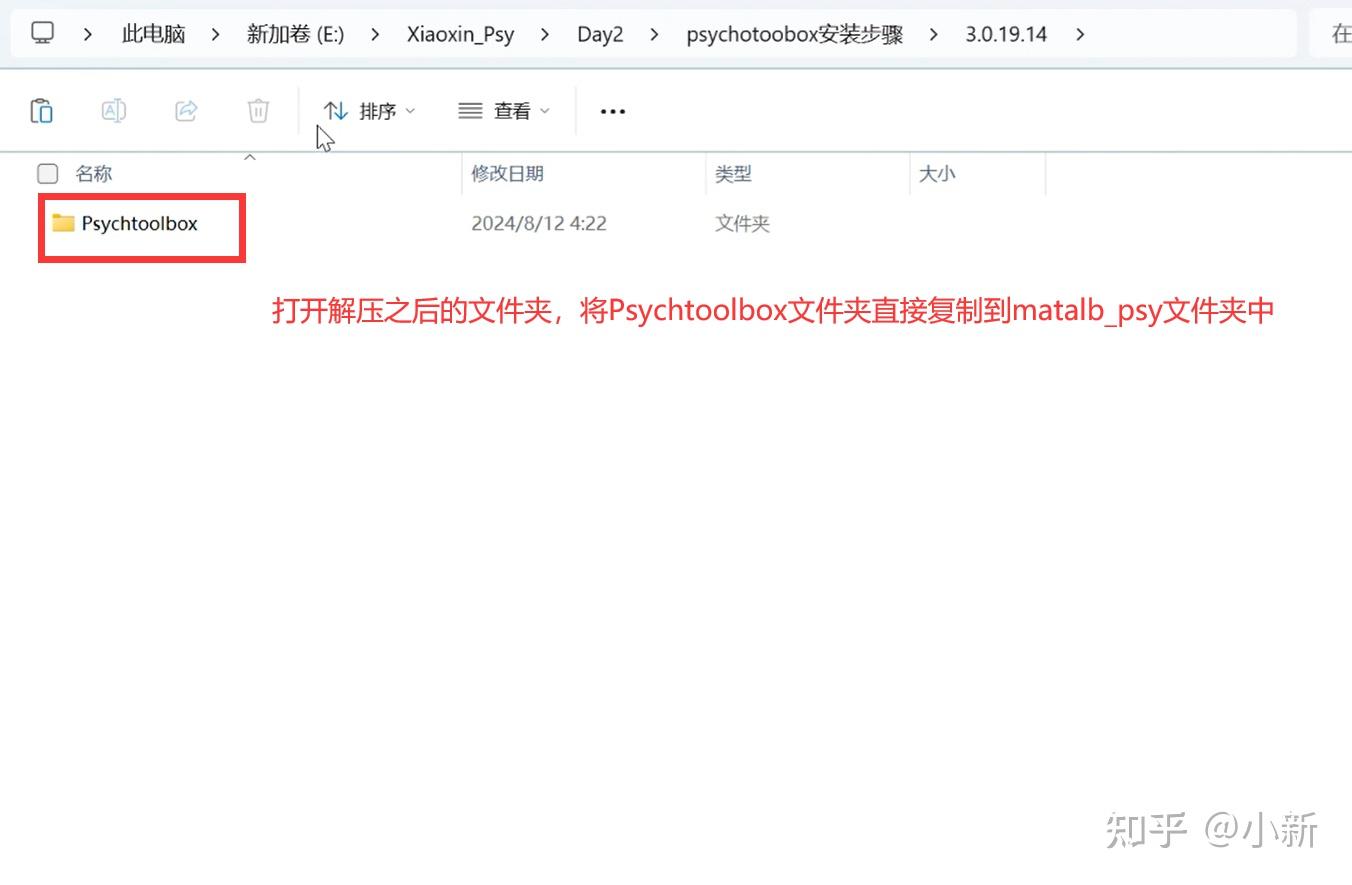Sort files by the 修改日期 column header

coord(508,173)
